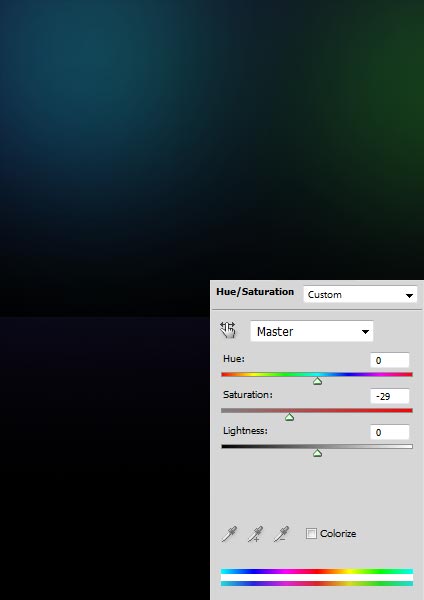Click the Lightness slider handle

coord(317,453)
